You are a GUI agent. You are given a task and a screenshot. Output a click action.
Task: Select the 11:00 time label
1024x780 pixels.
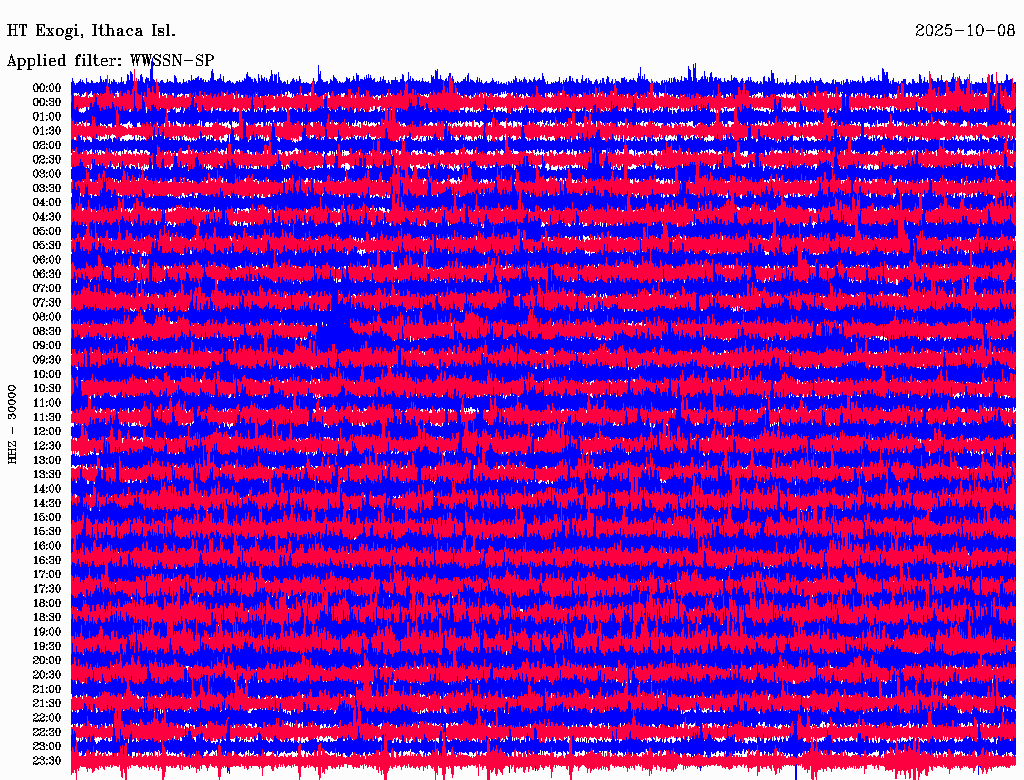point(47,403)
